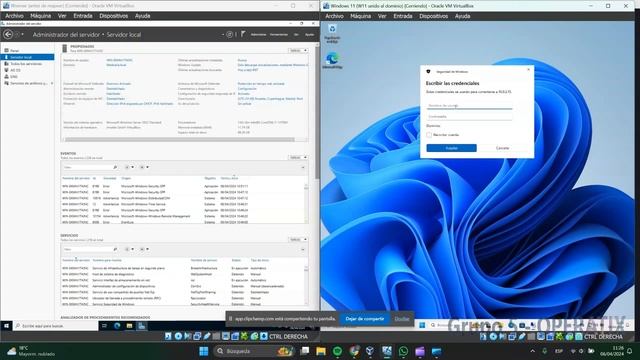This screenshot has width=640, height=360.
Task: Launch Edge from server VM taskbar
Action: click(117, 326)
